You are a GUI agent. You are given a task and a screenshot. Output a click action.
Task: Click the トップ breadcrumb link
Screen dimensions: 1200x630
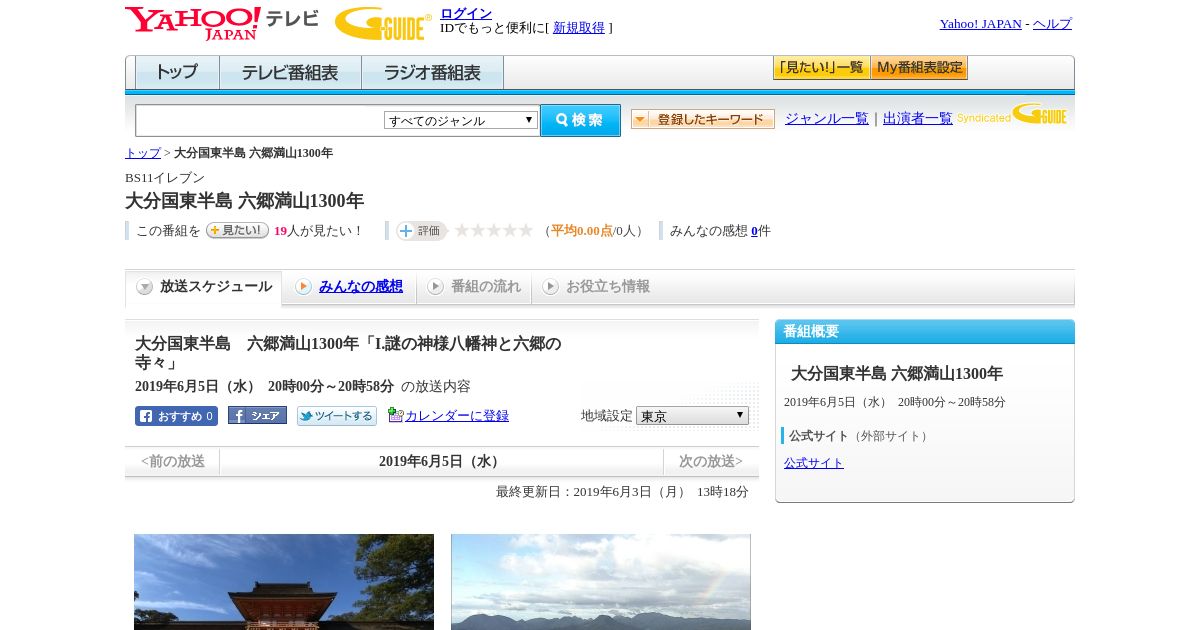pyautogui.click(x=143, y=153)
